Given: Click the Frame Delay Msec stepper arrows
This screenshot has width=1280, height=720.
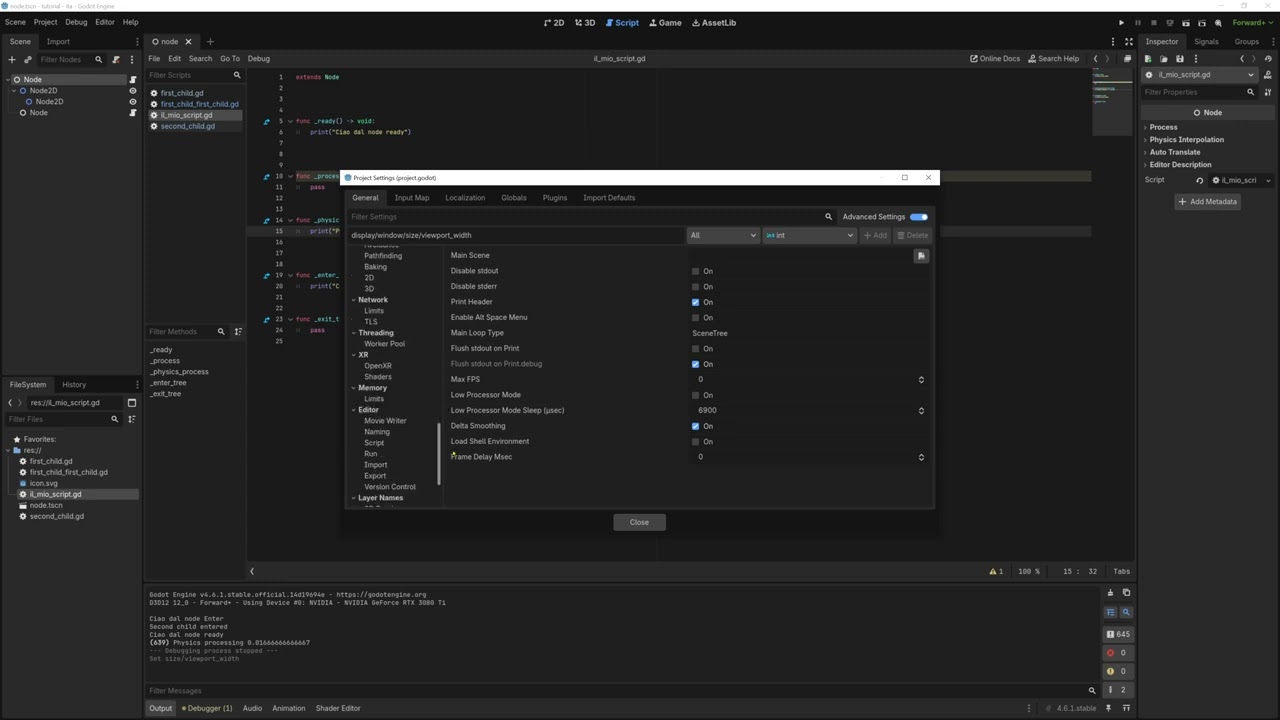Looking at the screenshot, I should [921, 457].
